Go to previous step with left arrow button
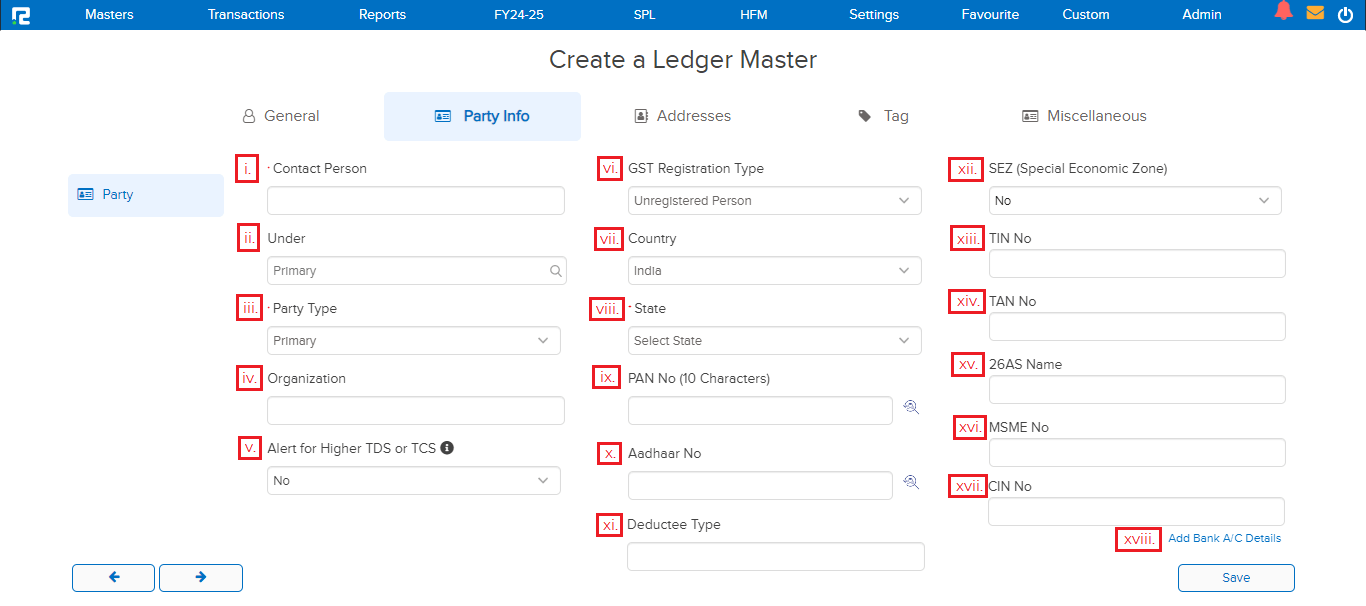 tap(114, 577)
